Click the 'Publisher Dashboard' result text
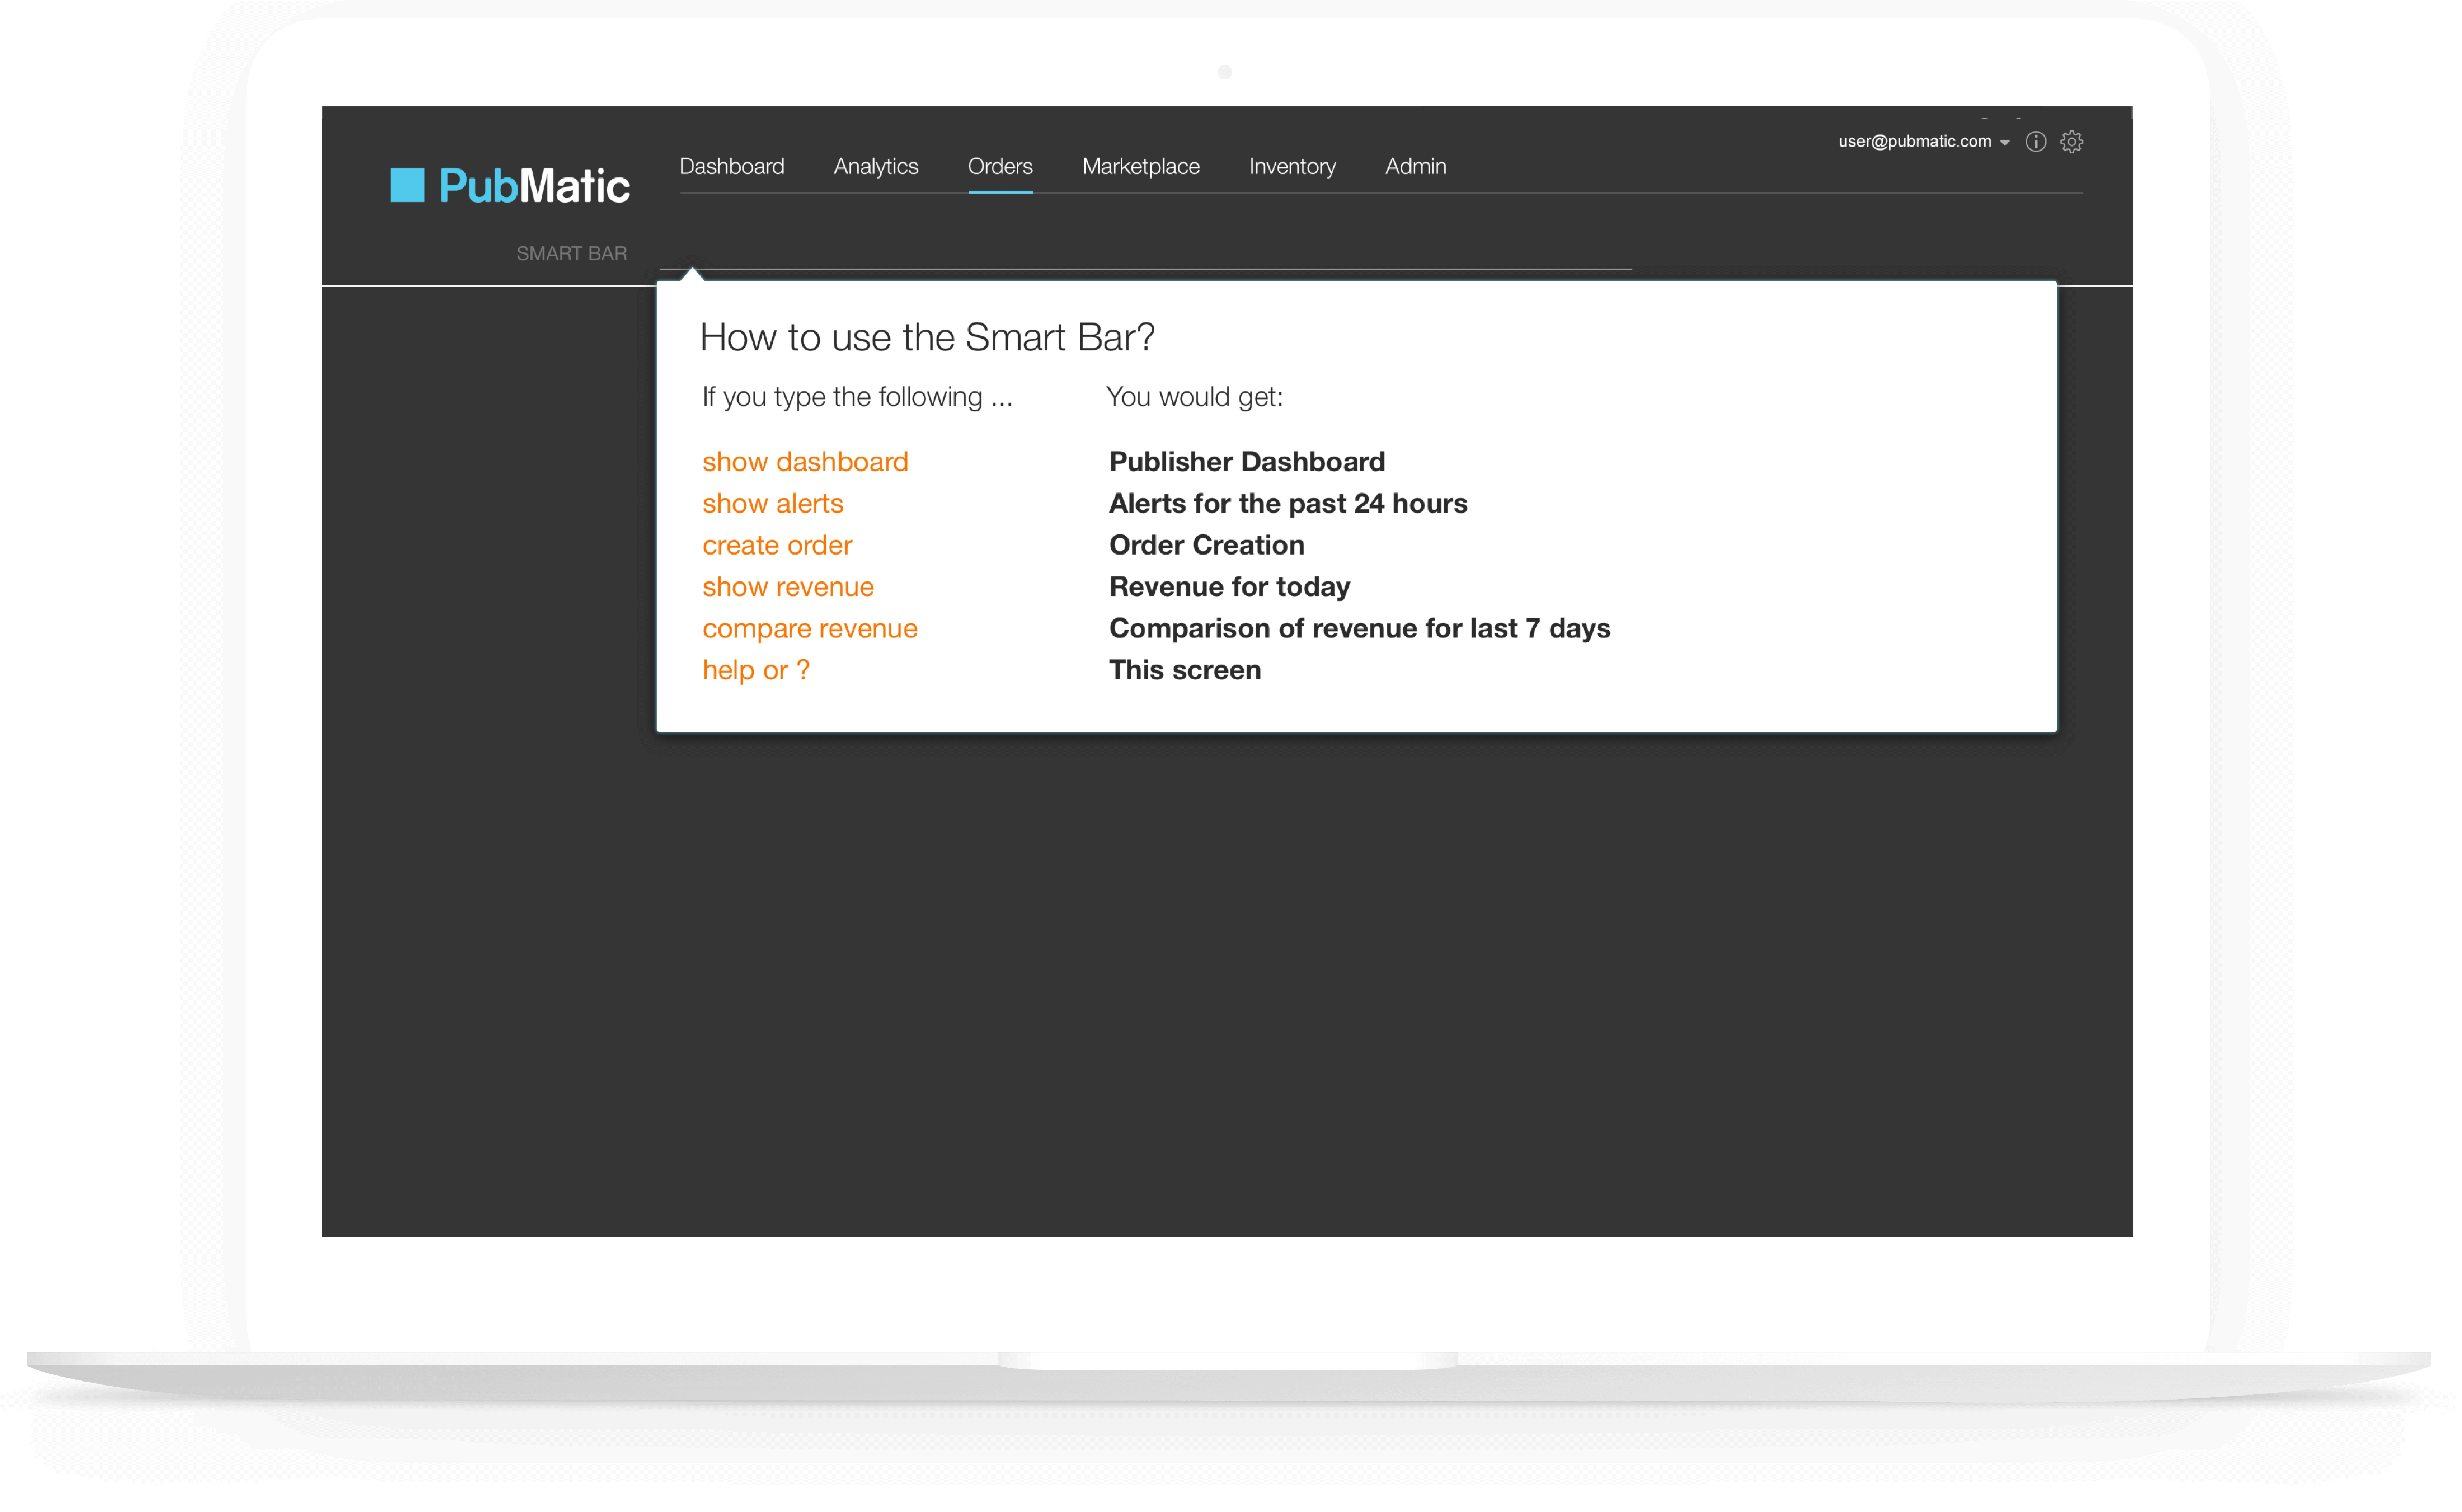Viewport: 2462px width, 1512px height. click(1246, 462)
